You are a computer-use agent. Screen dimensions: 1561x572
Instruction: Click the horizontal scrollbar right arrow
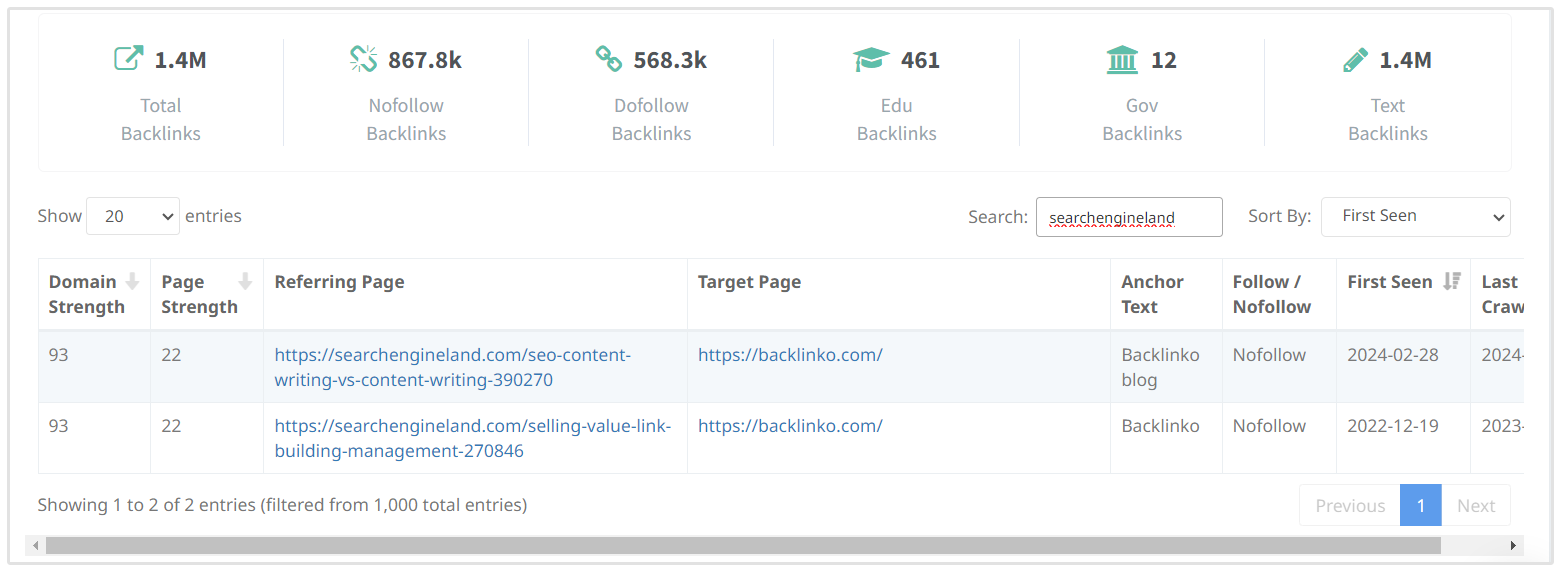coord(1515,545)
